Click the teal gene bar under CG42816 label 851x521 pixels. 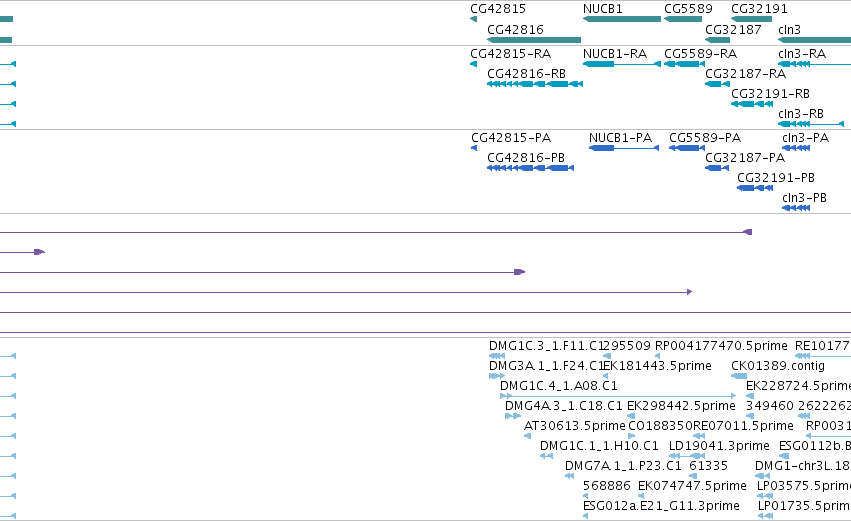coord(534,40)
